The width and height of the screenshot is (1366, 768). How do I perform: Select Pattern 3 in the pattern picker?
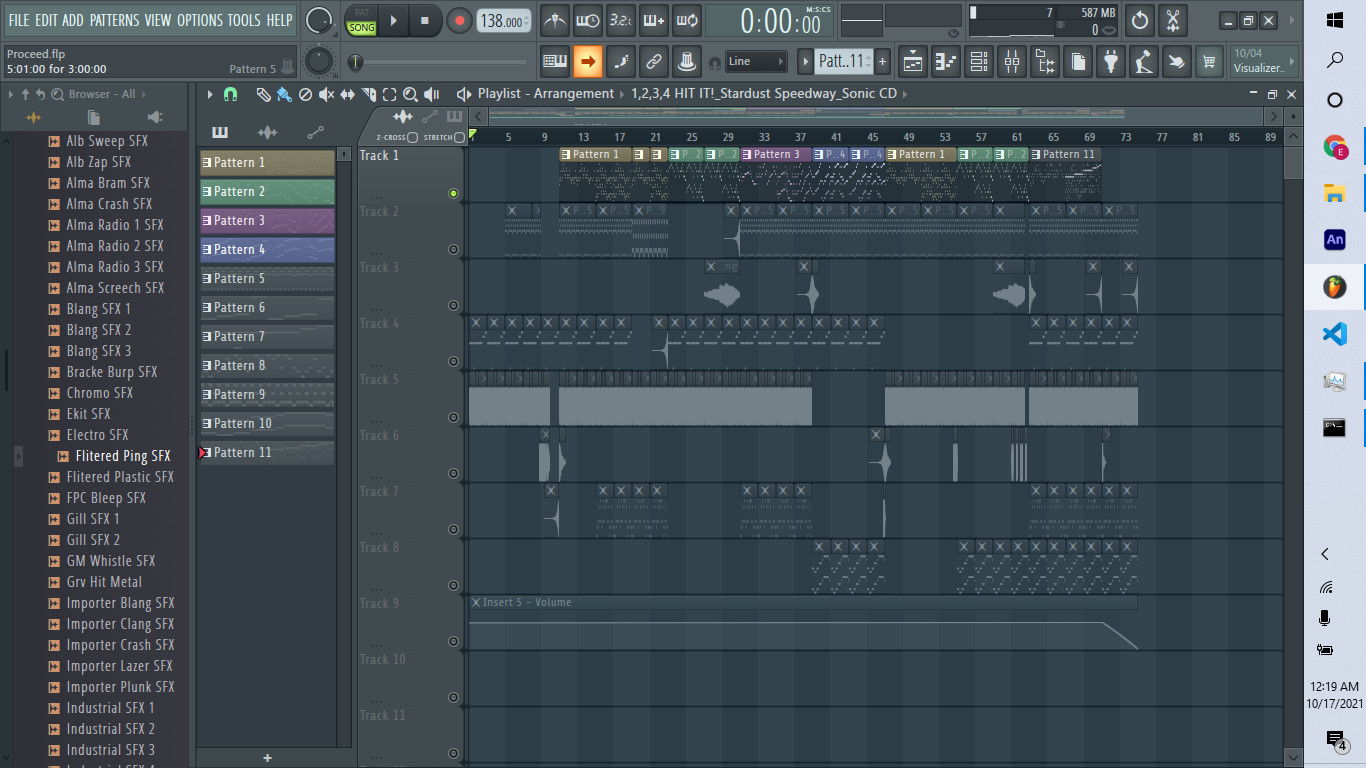click(x=267, y=220)
